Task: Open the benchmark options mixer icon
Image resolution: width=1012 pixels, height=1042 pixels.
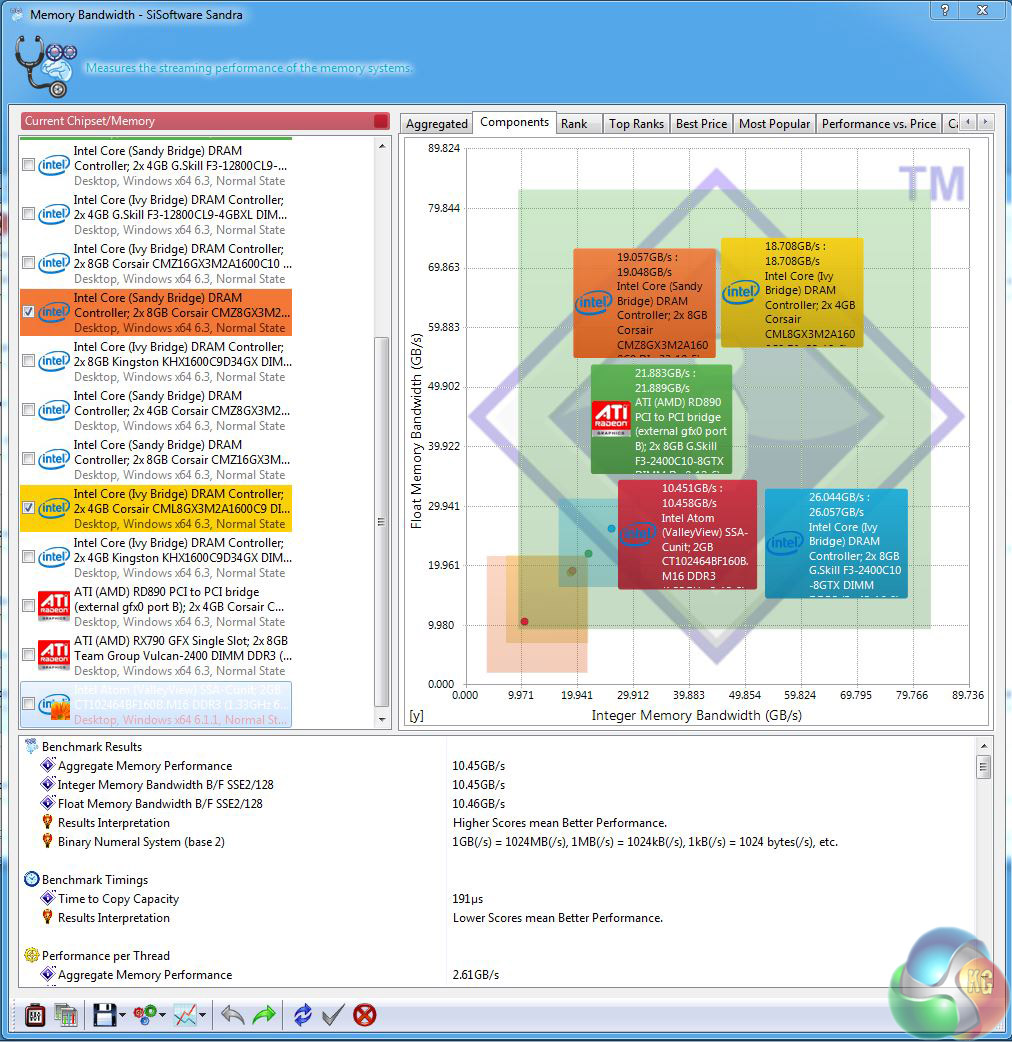Action: coord(35,1015)
